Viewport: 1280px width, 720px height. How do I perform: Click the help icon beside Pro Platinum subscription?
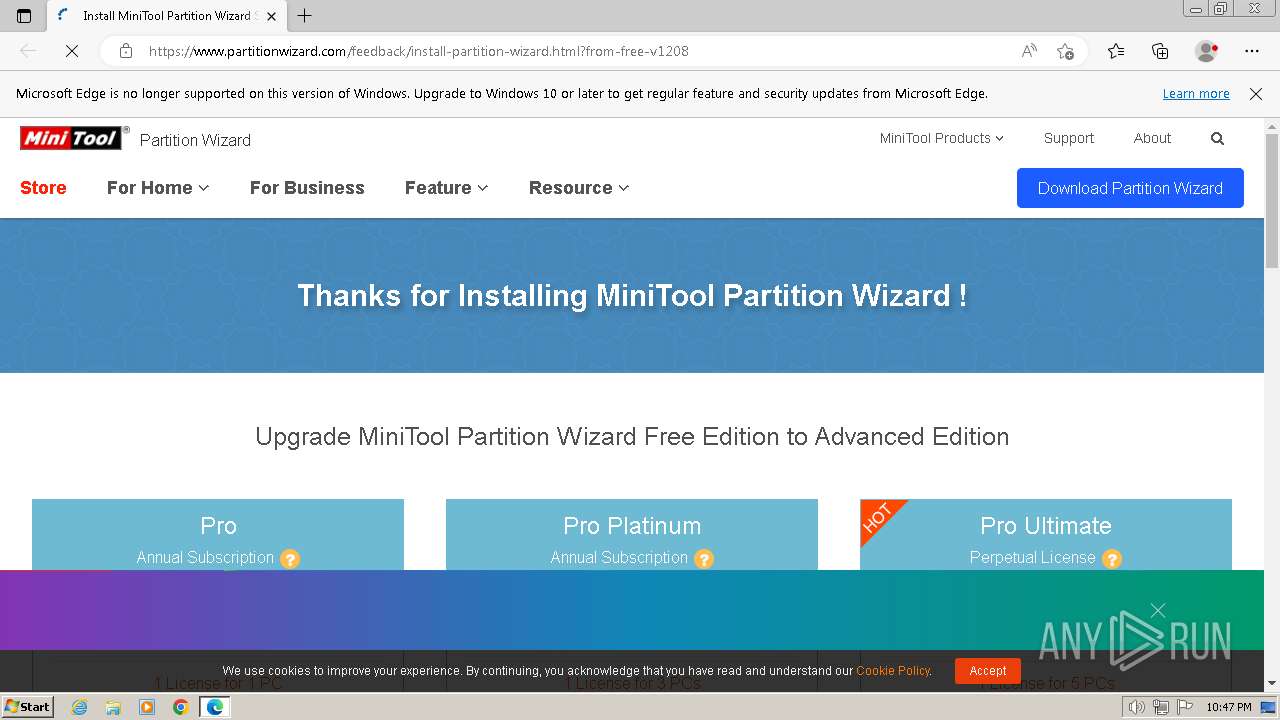pos(704,559)
